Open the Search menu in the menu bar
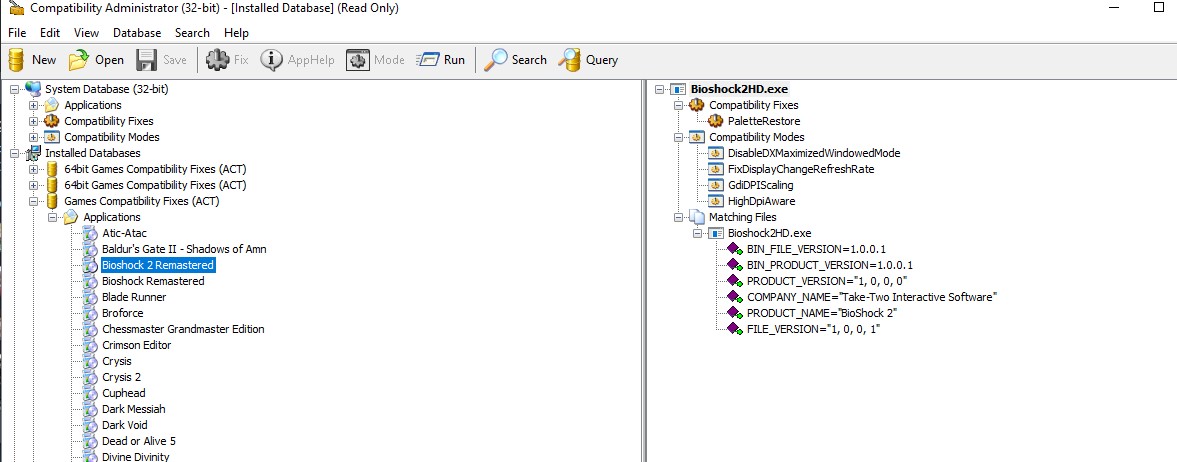The image size is (1177, 462). click(x=192, y=33)
